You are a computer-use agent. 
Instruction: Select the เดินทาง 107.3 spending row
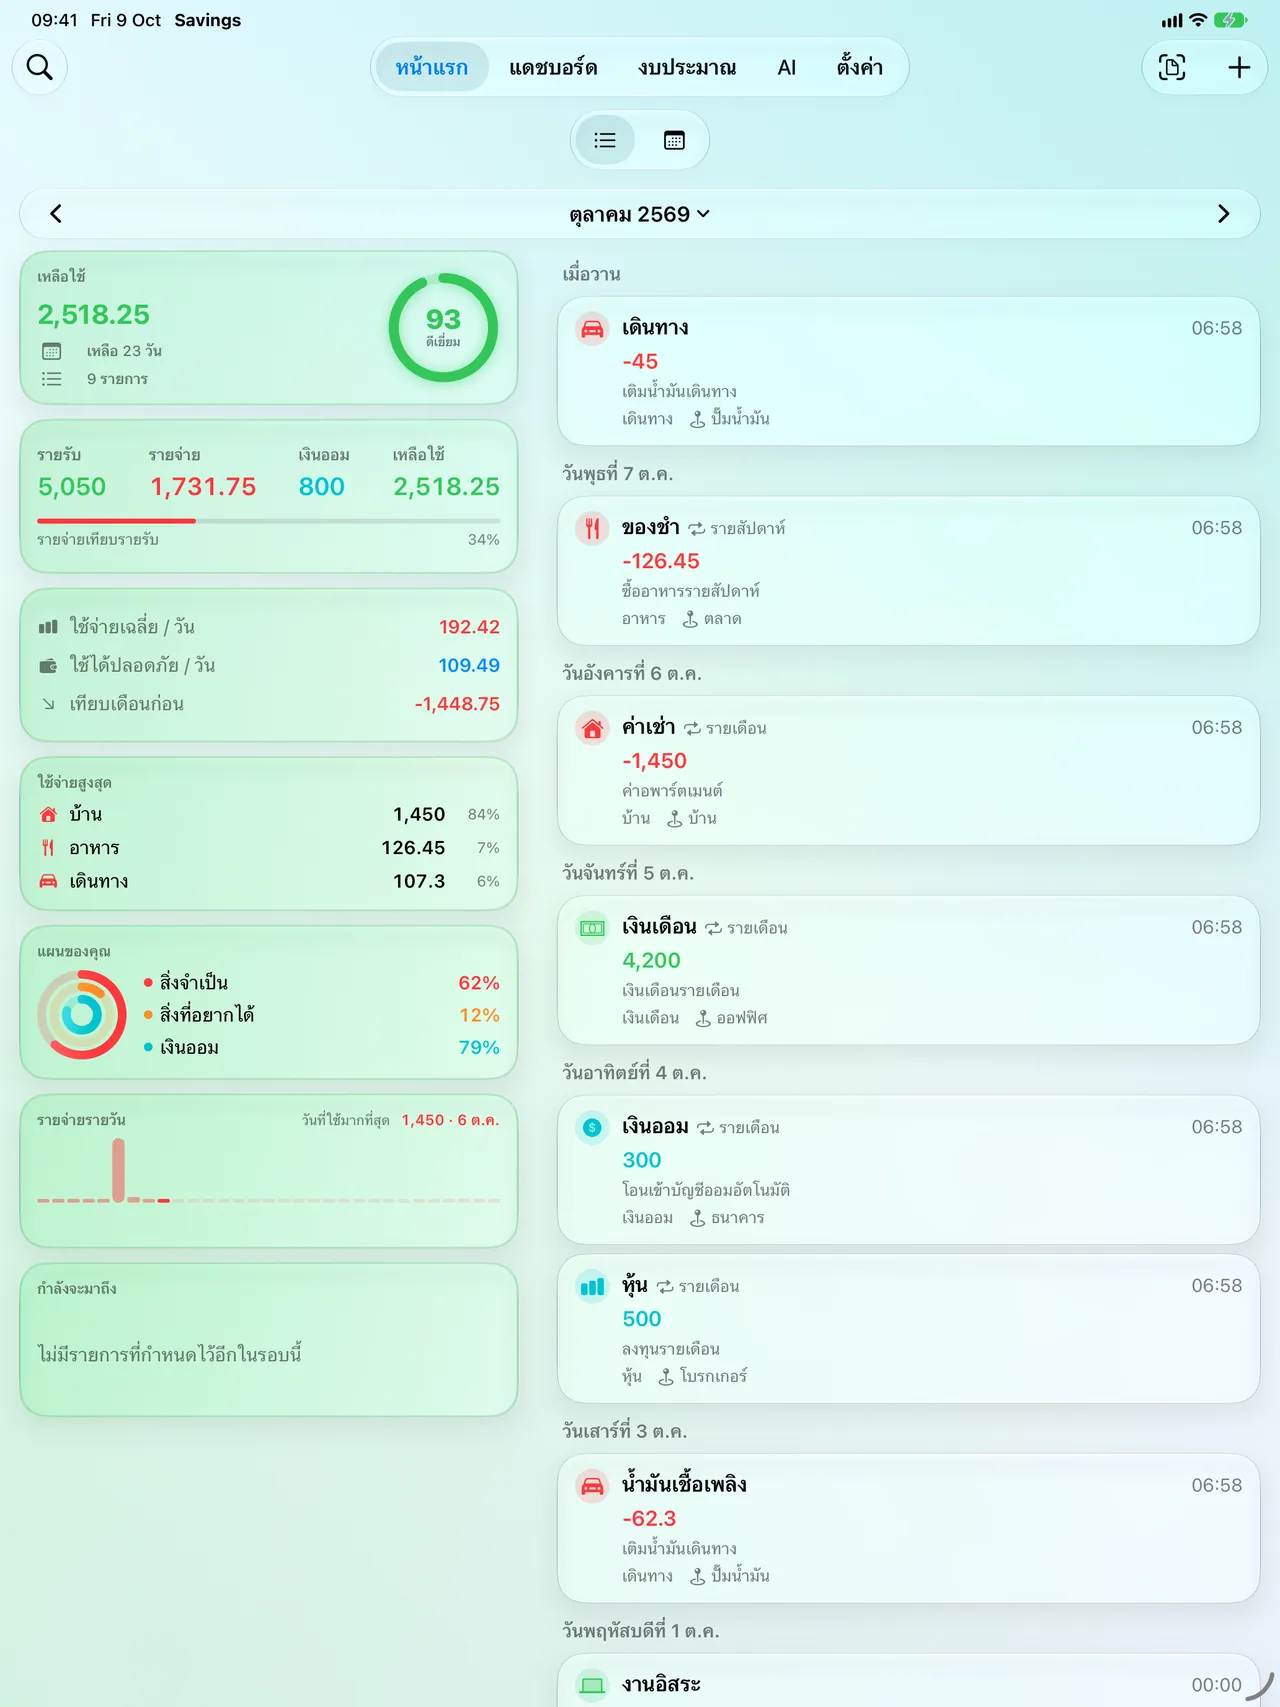click(268, 881)
